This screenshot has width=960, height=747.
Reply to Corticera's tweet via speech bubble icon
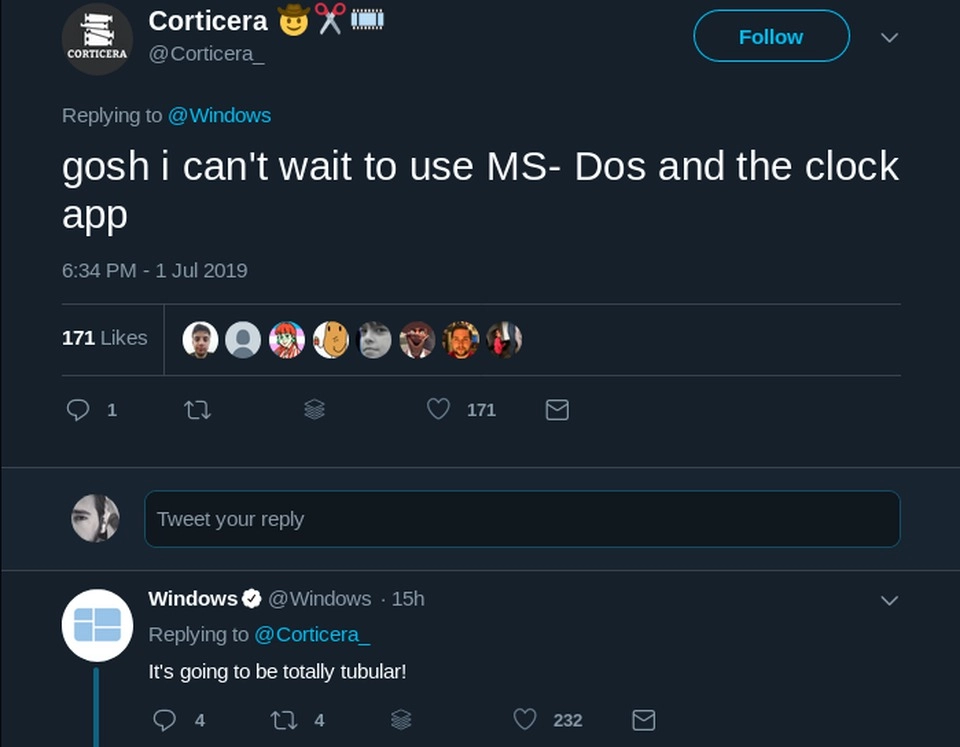pos(79,410)
